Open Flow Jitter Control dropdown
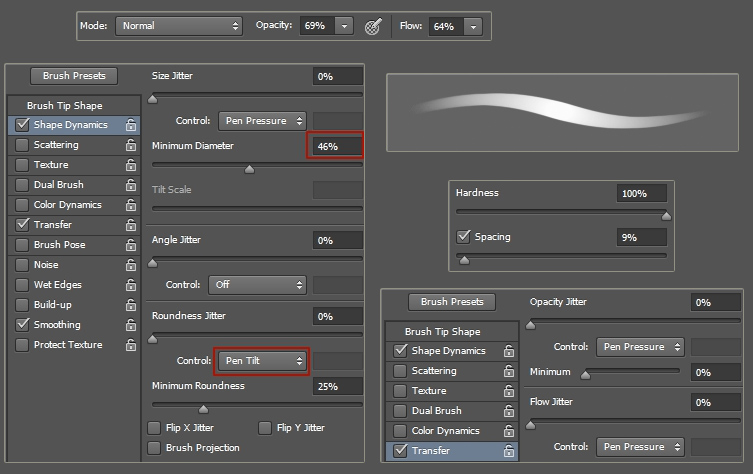Viewport: 753px width, 474px height. coord(640,447)
